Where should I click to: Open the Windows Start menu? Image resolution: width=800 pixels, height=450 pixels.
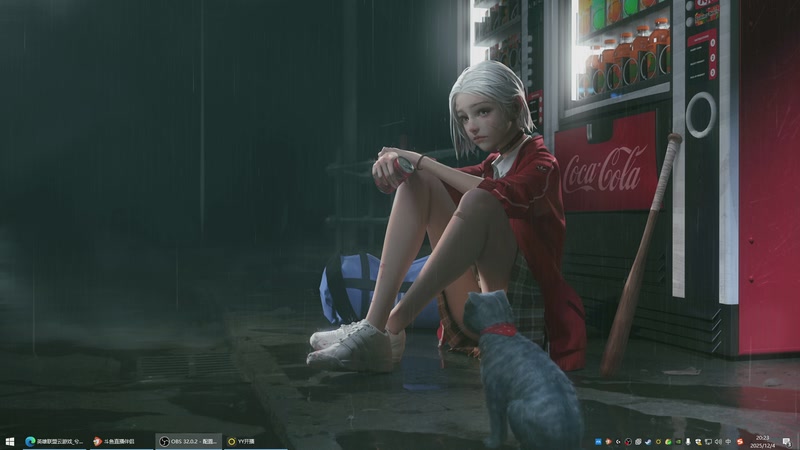(9, 442)
